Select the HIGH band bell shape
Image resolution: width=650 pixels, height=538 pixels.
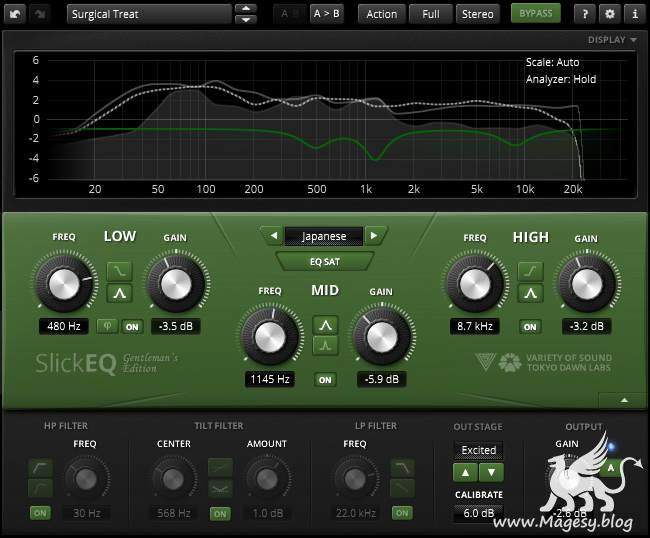pos(530,293)
